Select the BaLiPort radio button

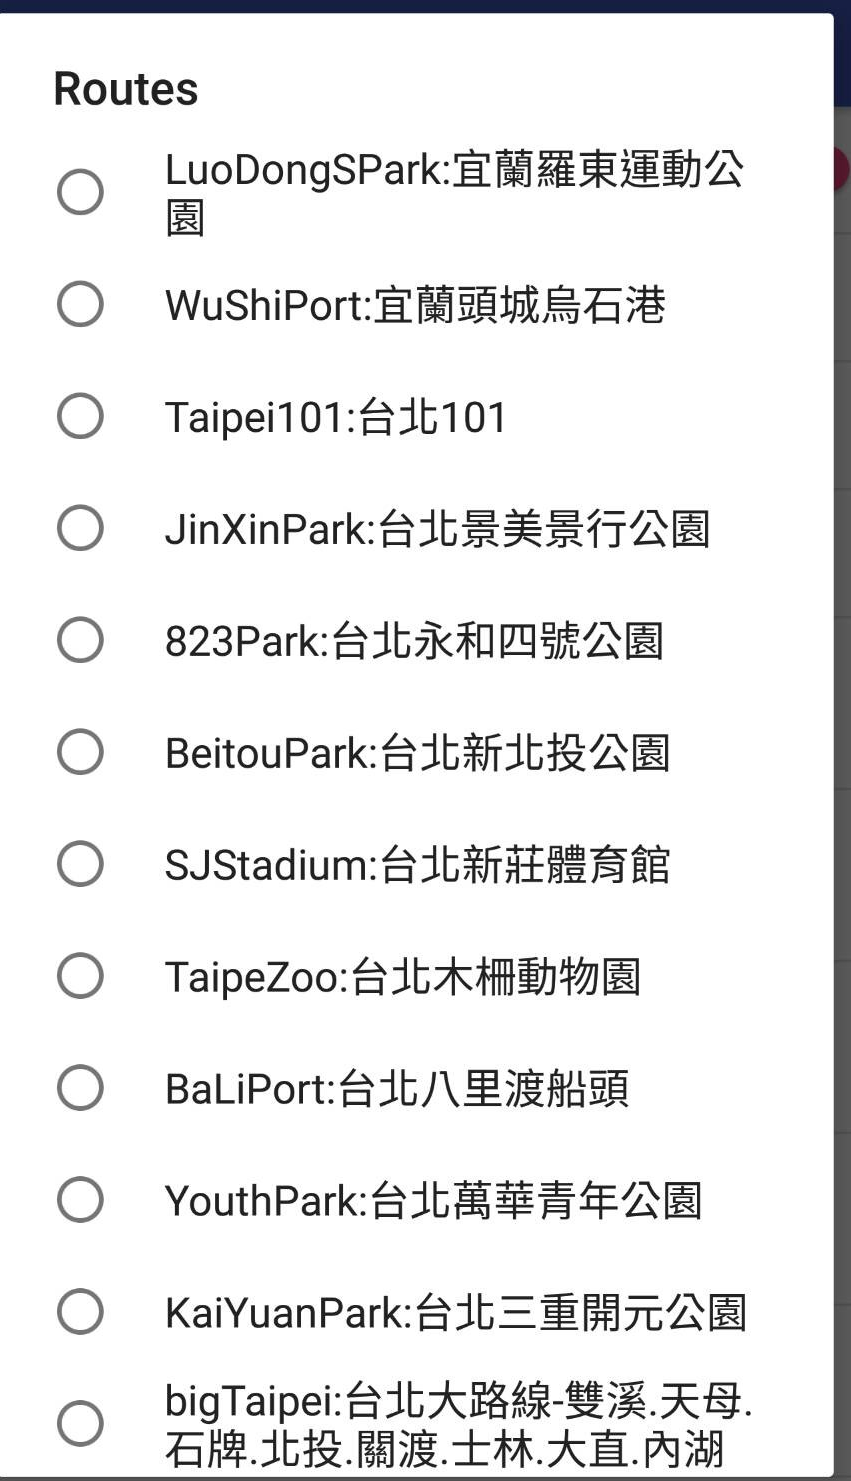pos(80,1088)
